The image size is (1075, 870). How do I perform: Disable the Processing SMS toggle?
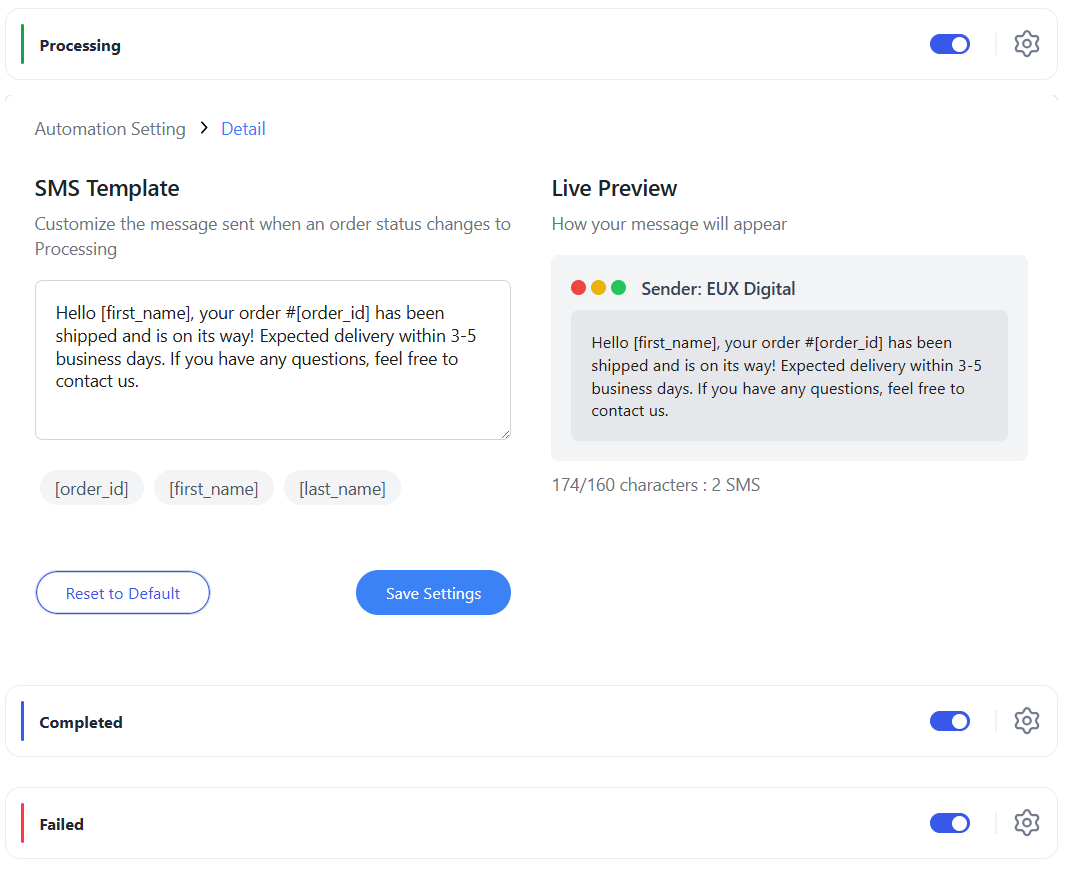(950, 45)
